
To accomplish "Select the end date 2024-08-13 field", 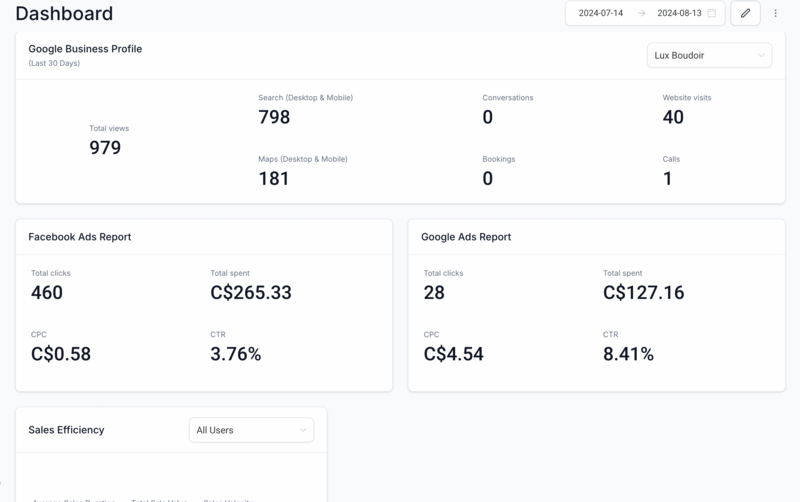I will coord(679,13).
